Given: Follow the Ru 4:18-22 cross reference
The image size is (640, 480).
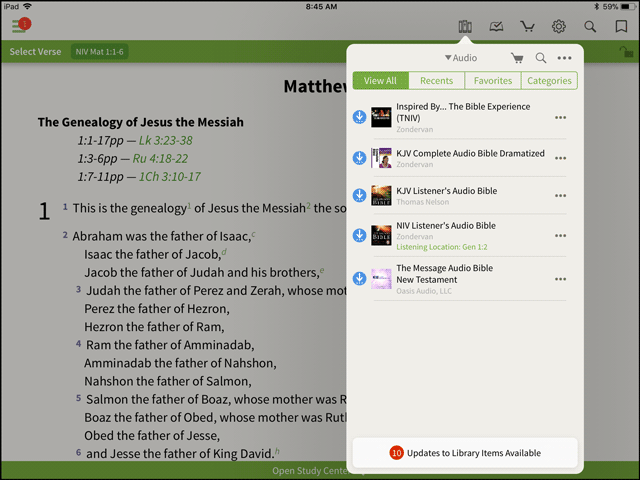Looking at the screenshot, I should [x=160, y=158].
